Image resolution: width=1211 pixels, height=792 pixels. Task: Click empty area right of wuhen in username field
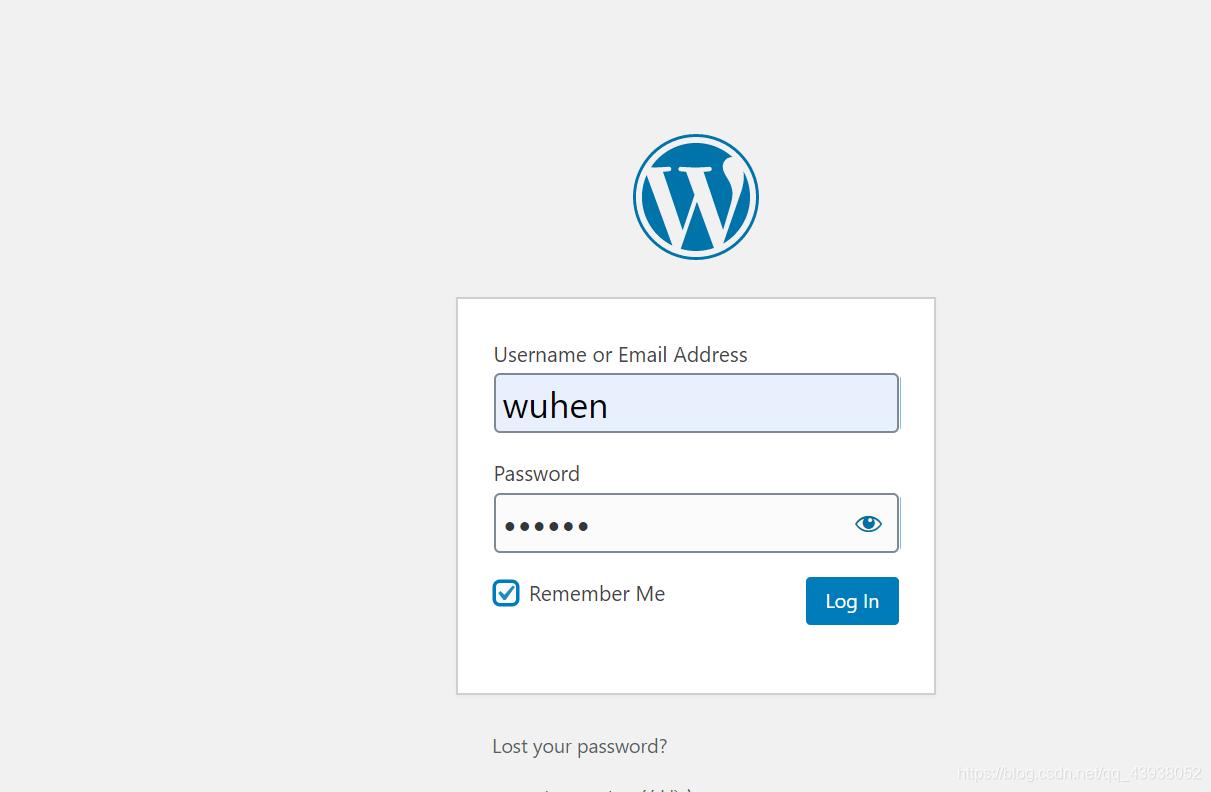pyautogui.click(x=750, y=404)
